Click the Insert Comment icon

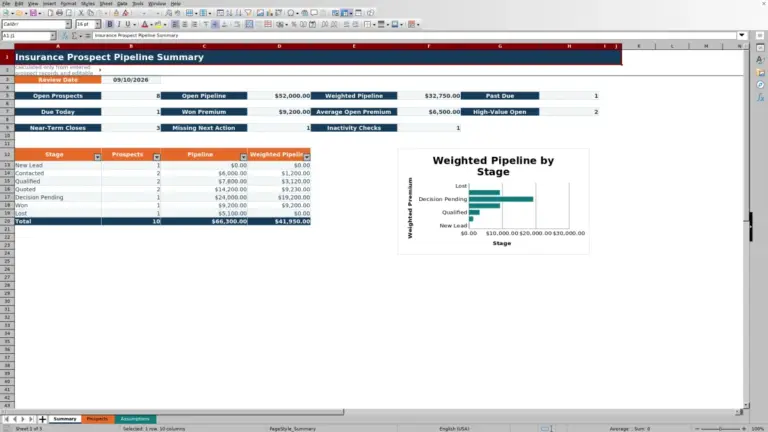tap(314, 13)
